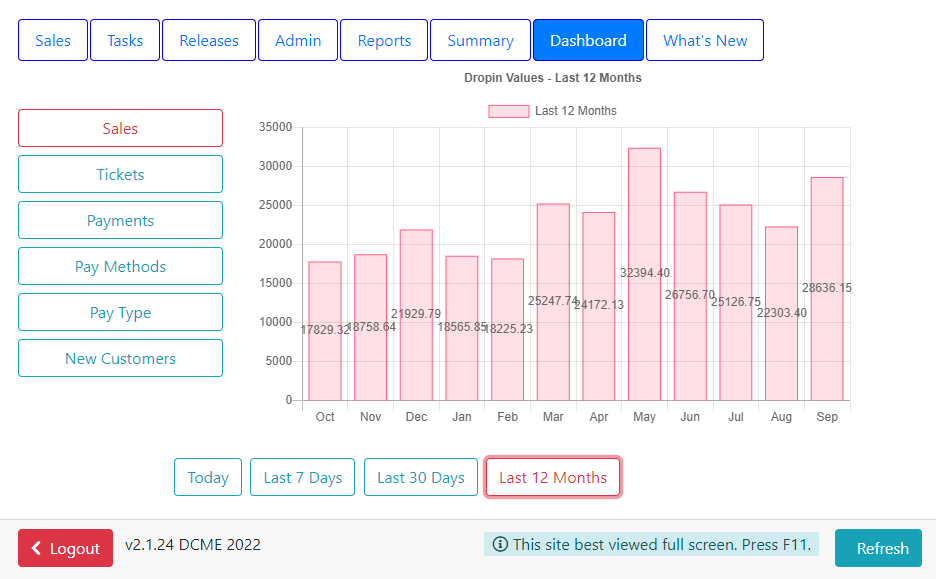
Task: Click the 22303.40 value label
Action: click(781, 313)
